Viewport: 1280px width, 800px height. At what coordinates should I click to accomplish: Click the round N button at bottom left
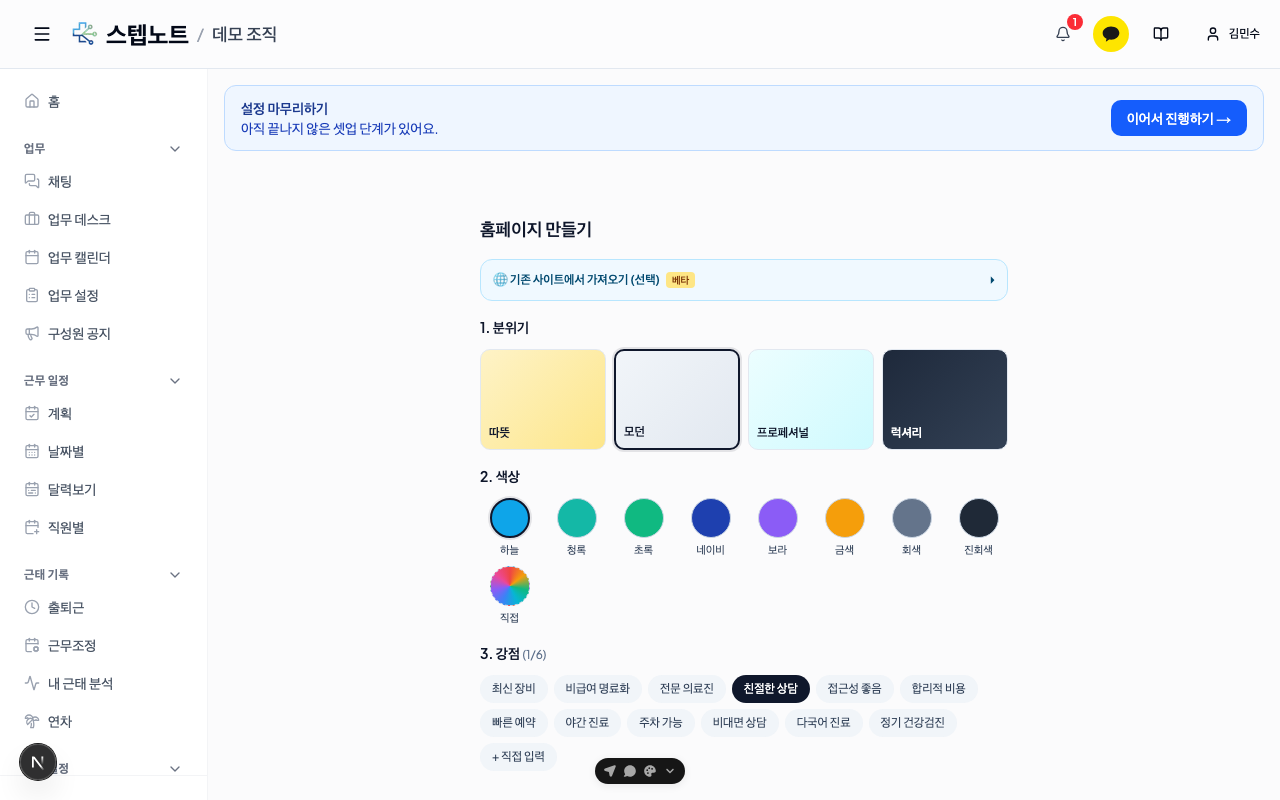(38, 762)
